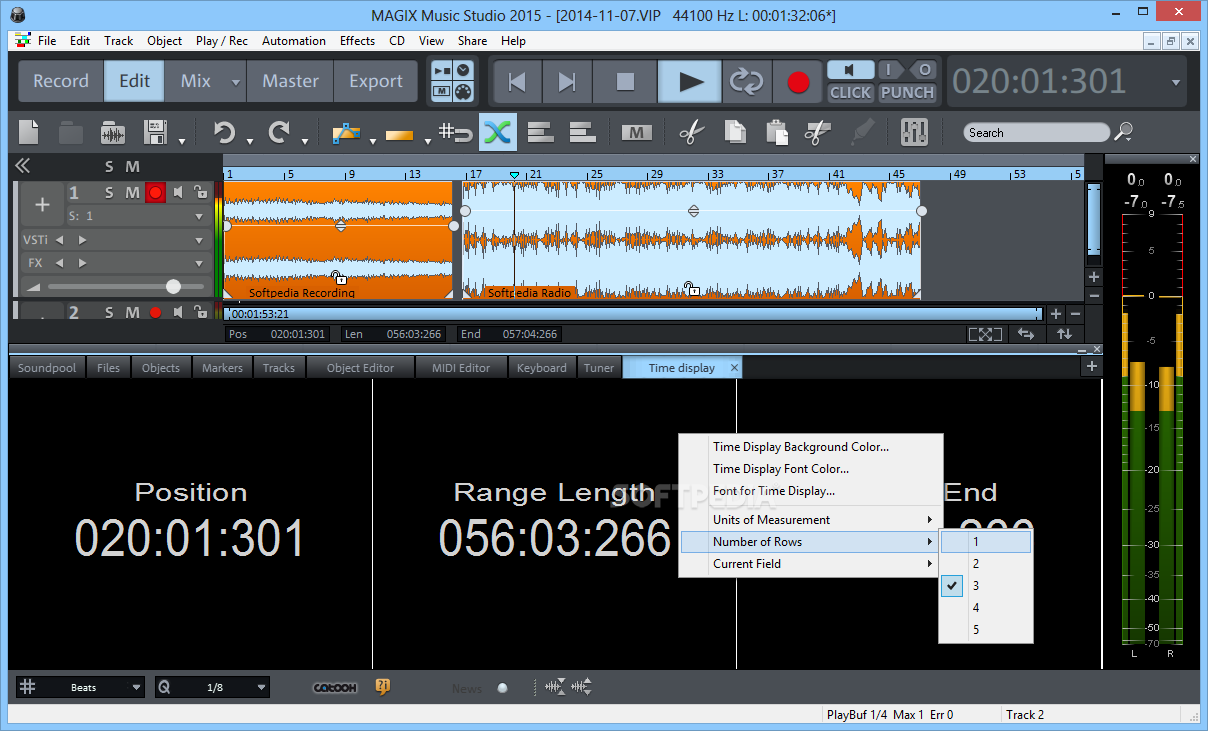The width and height of the screenshot is (1208, 731).
Task: Collapse the track header with the double arrows
Action: [x=22, y=166]
